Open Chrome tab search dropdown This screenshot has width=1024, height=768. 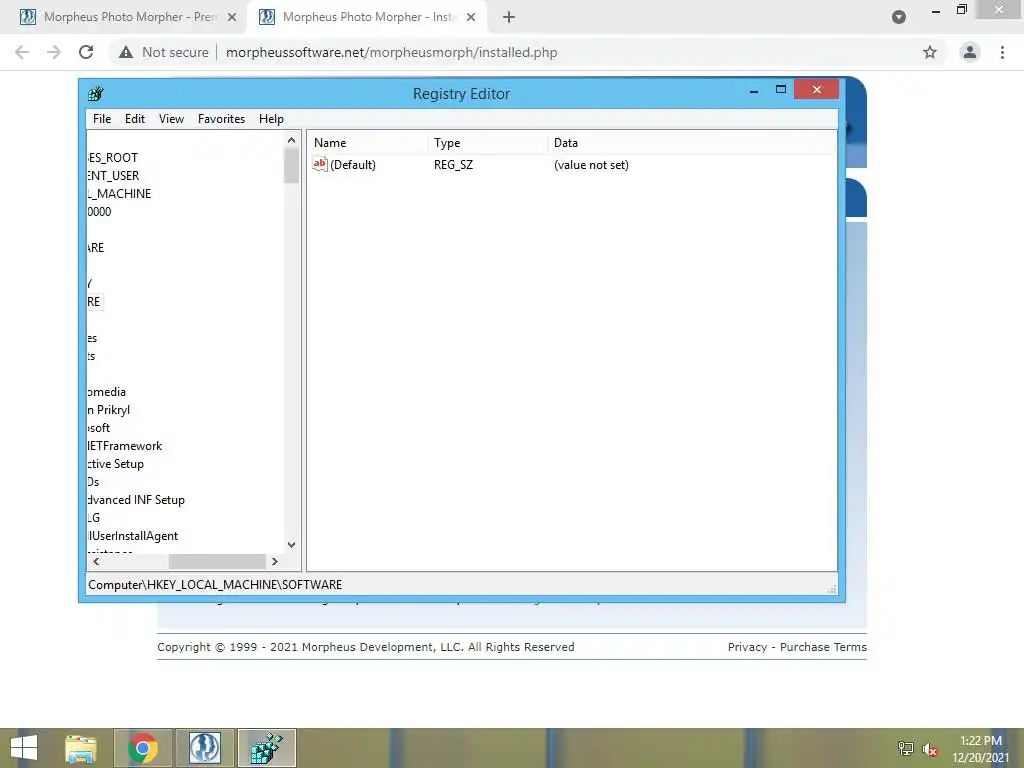point(899,18)
